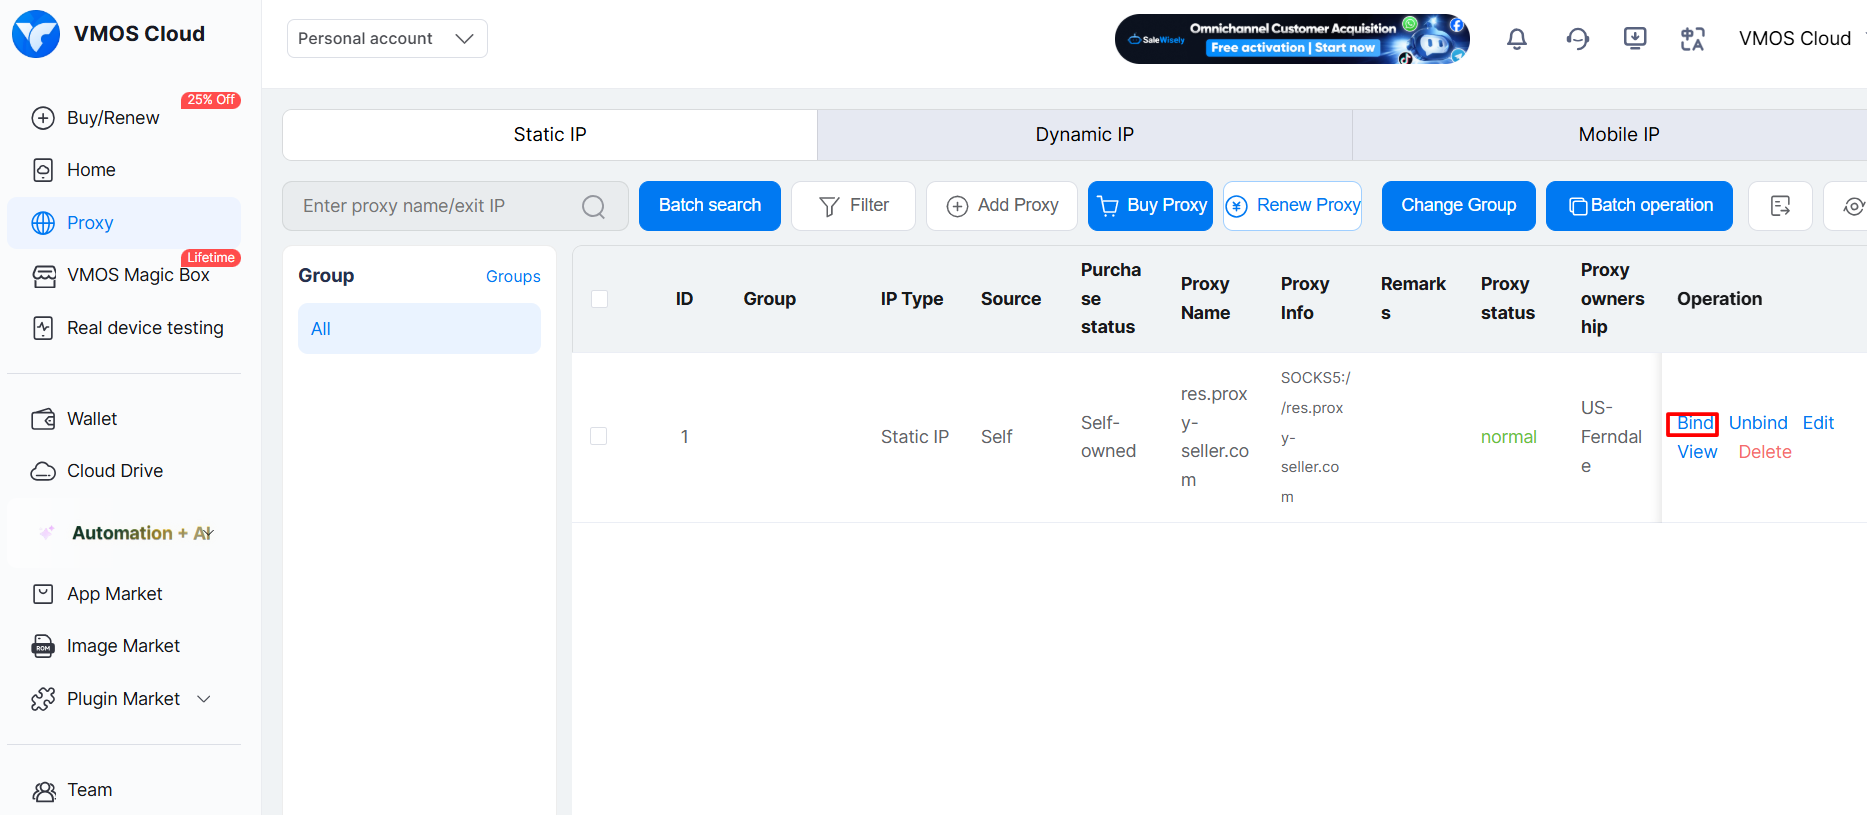Click Edit for the proxy row
This screenshot has width=1867, height=815.
1818,423
